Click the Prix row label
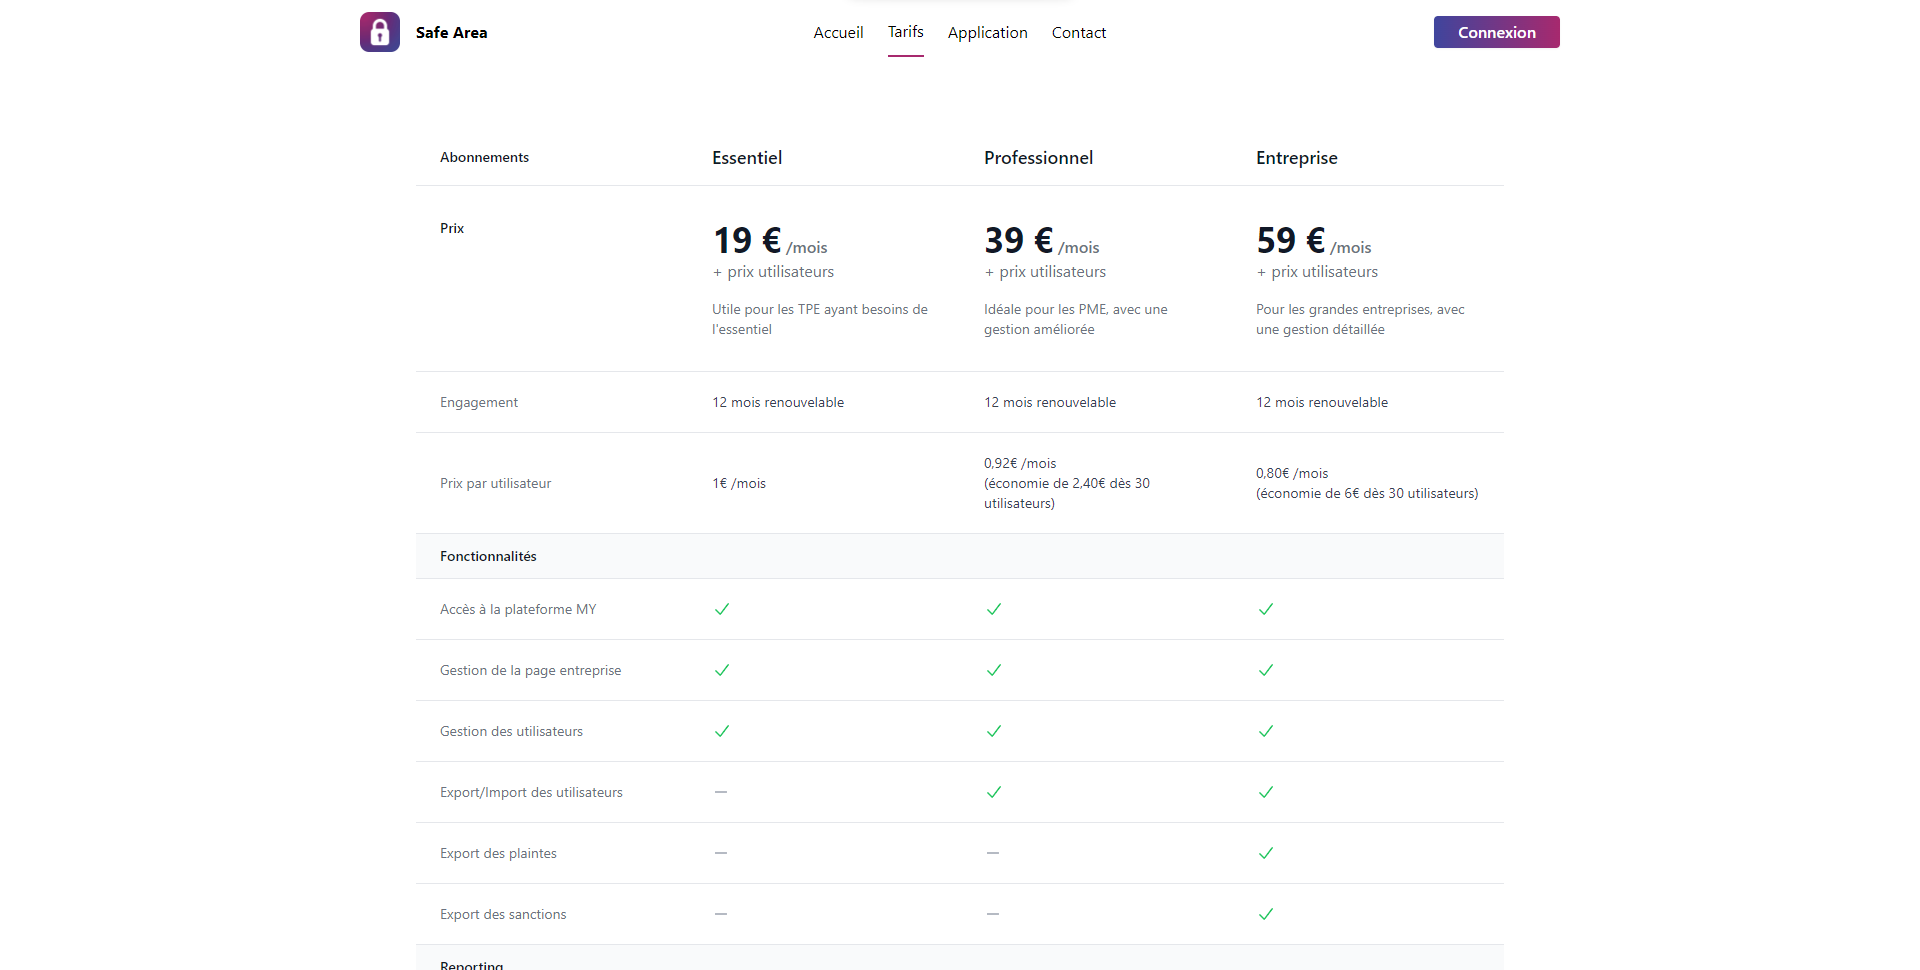The image size is (1920, 970). pyautogui.click(x=452, y=228)
